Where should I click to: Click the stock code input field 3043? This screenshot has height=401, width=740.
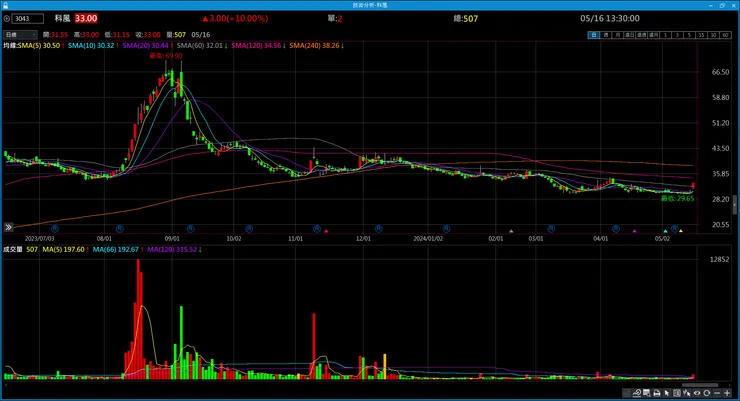(x=28, y=19)
